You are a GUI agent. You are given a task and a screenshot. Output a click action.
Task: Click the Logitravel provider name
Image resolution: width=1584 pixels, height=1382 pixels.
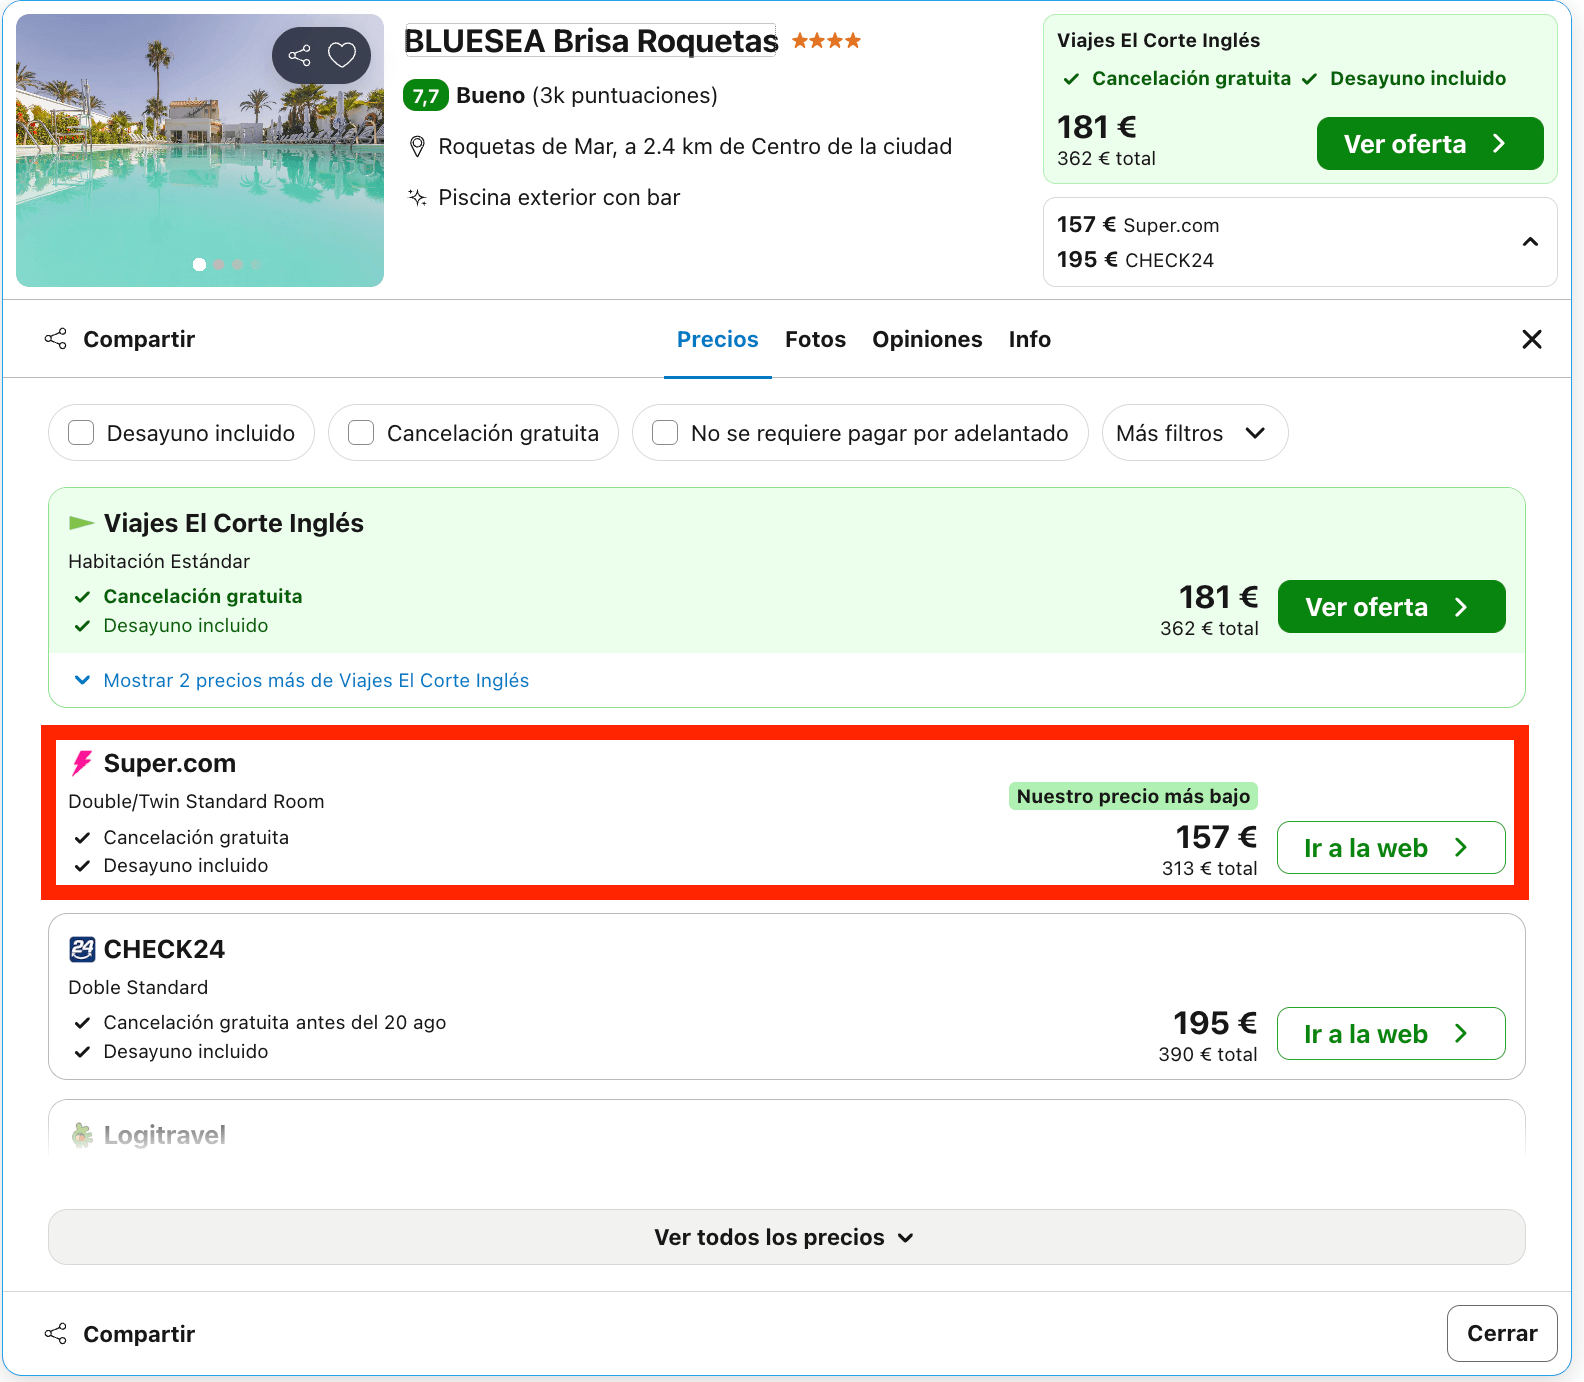[165, 1135]
